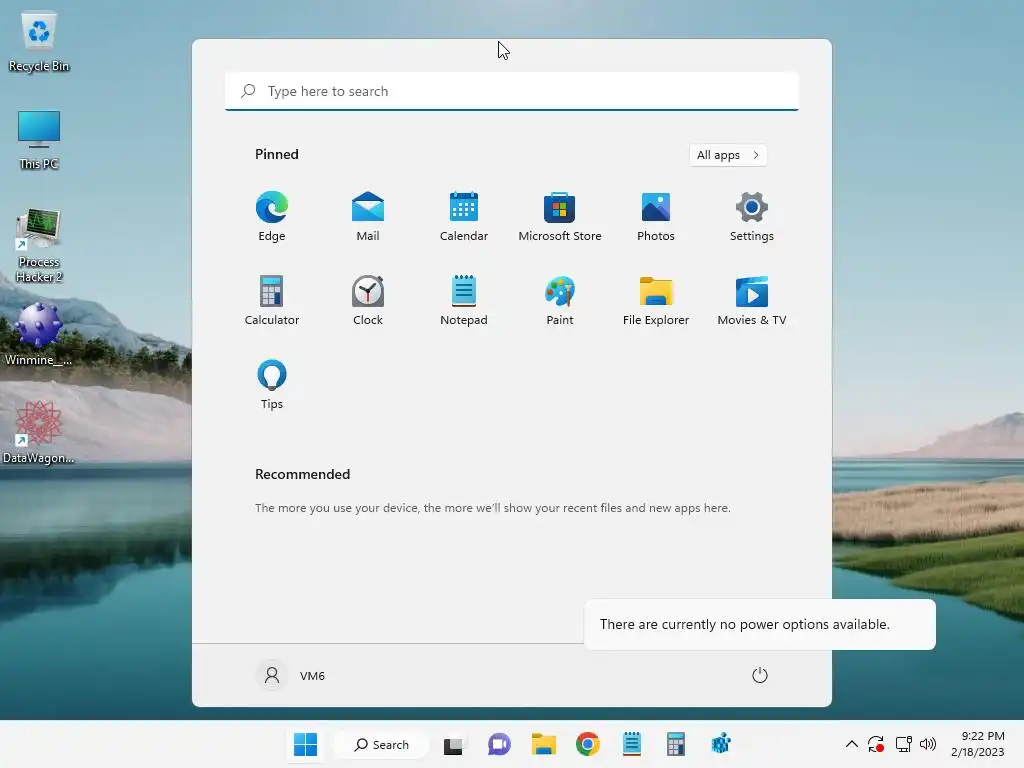Launch the Mail pinned app

(368, 216)
